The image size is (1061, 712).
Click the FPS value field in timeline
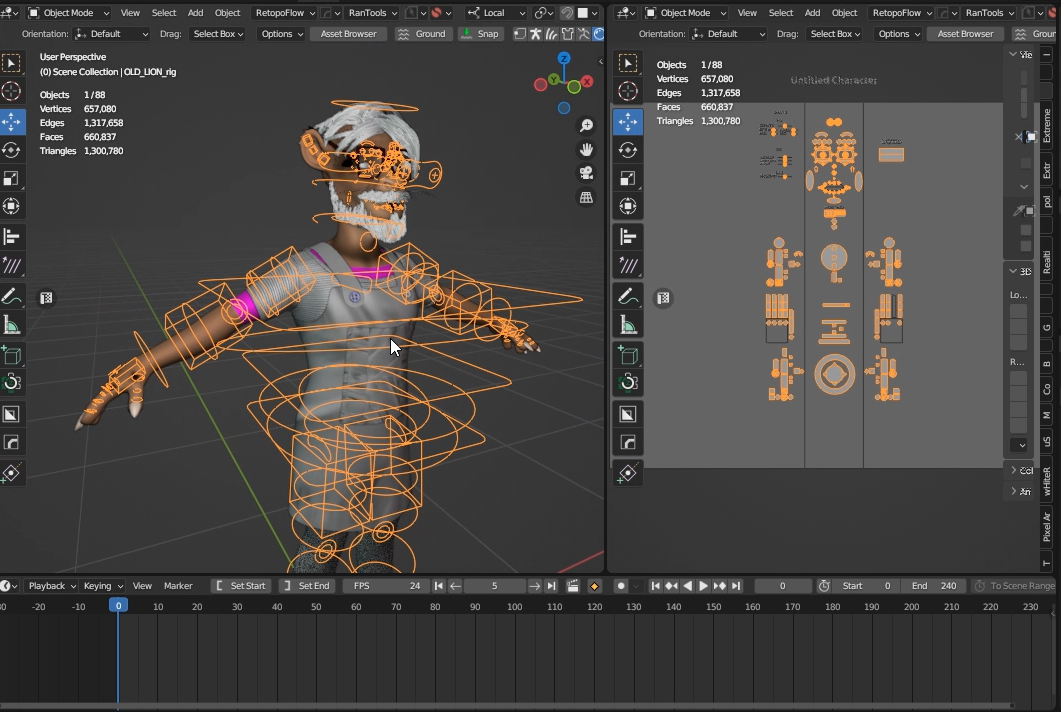pos(385,586)
